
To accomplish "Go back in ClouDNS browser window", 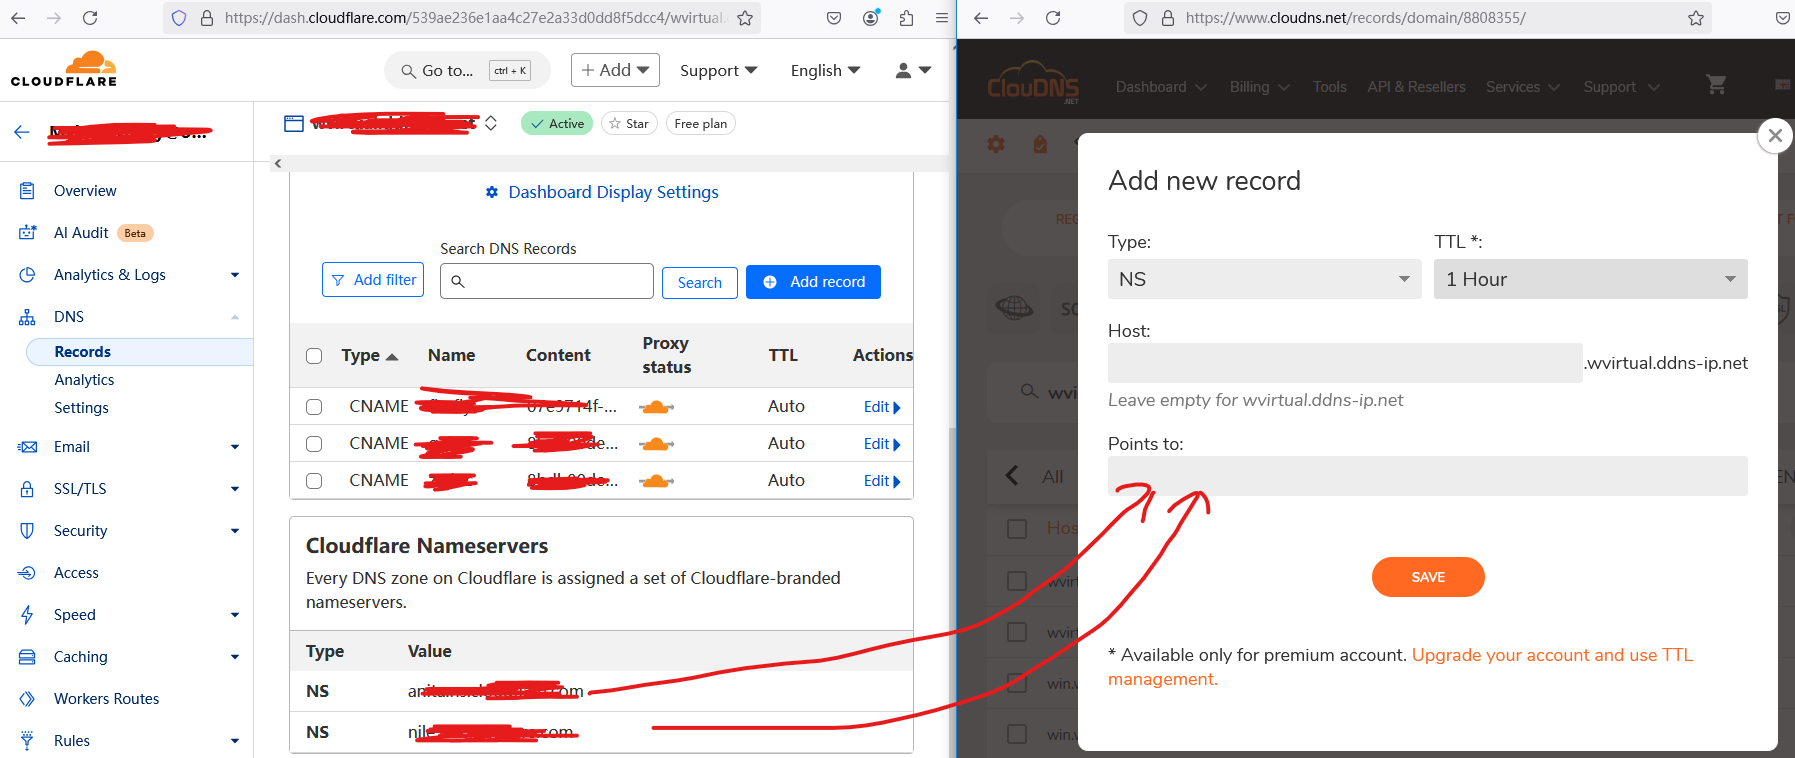I will (x=981, y=18).
